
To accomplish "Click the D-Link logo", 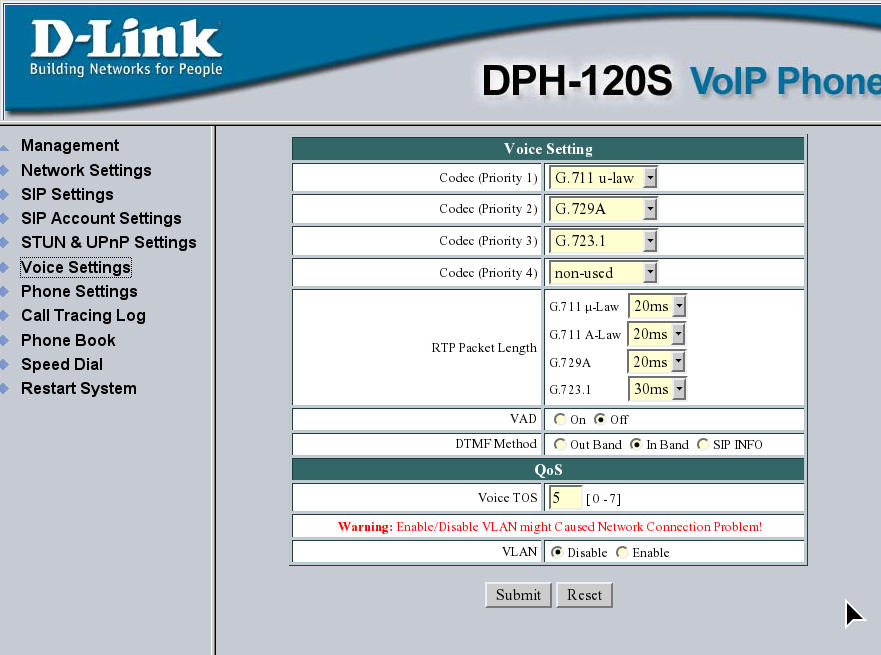I will 126,47.
